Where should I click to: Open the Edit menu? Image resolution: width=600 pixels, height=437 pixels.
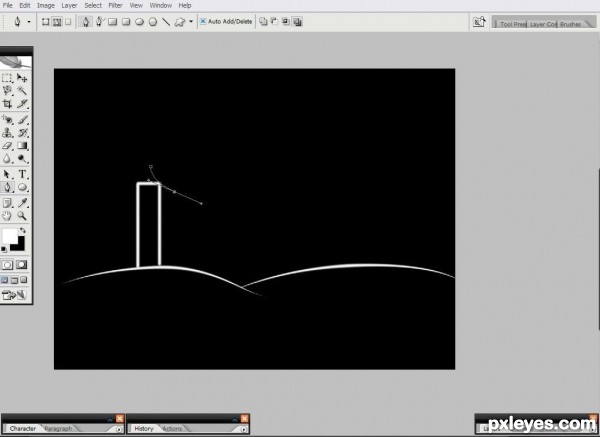(25, 5)
